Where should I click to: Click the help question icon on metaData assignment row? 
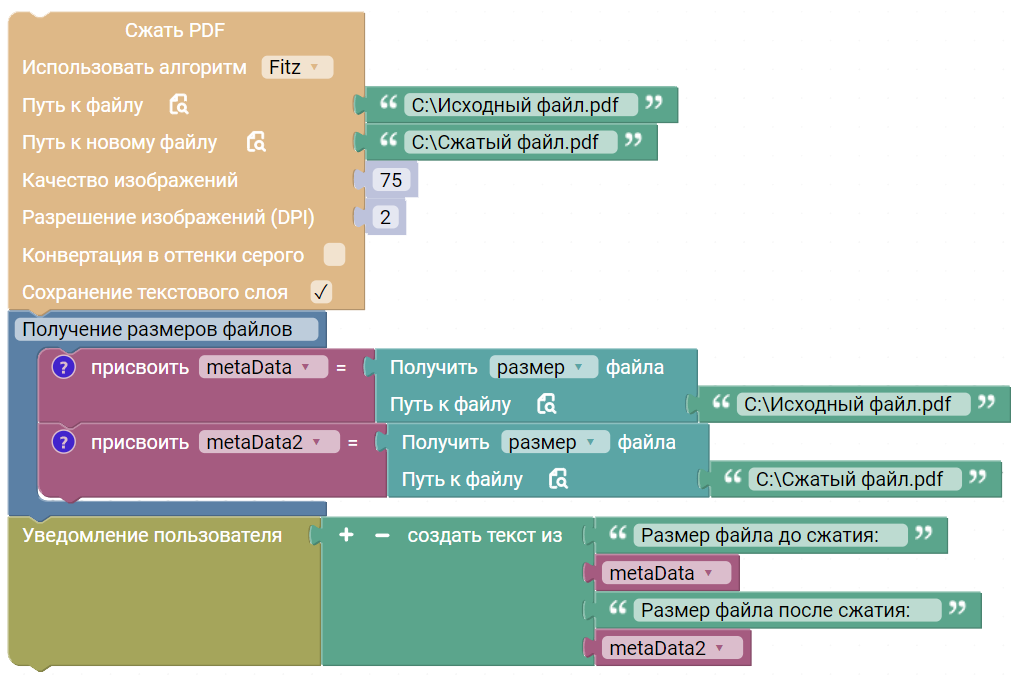coord(64,367)
